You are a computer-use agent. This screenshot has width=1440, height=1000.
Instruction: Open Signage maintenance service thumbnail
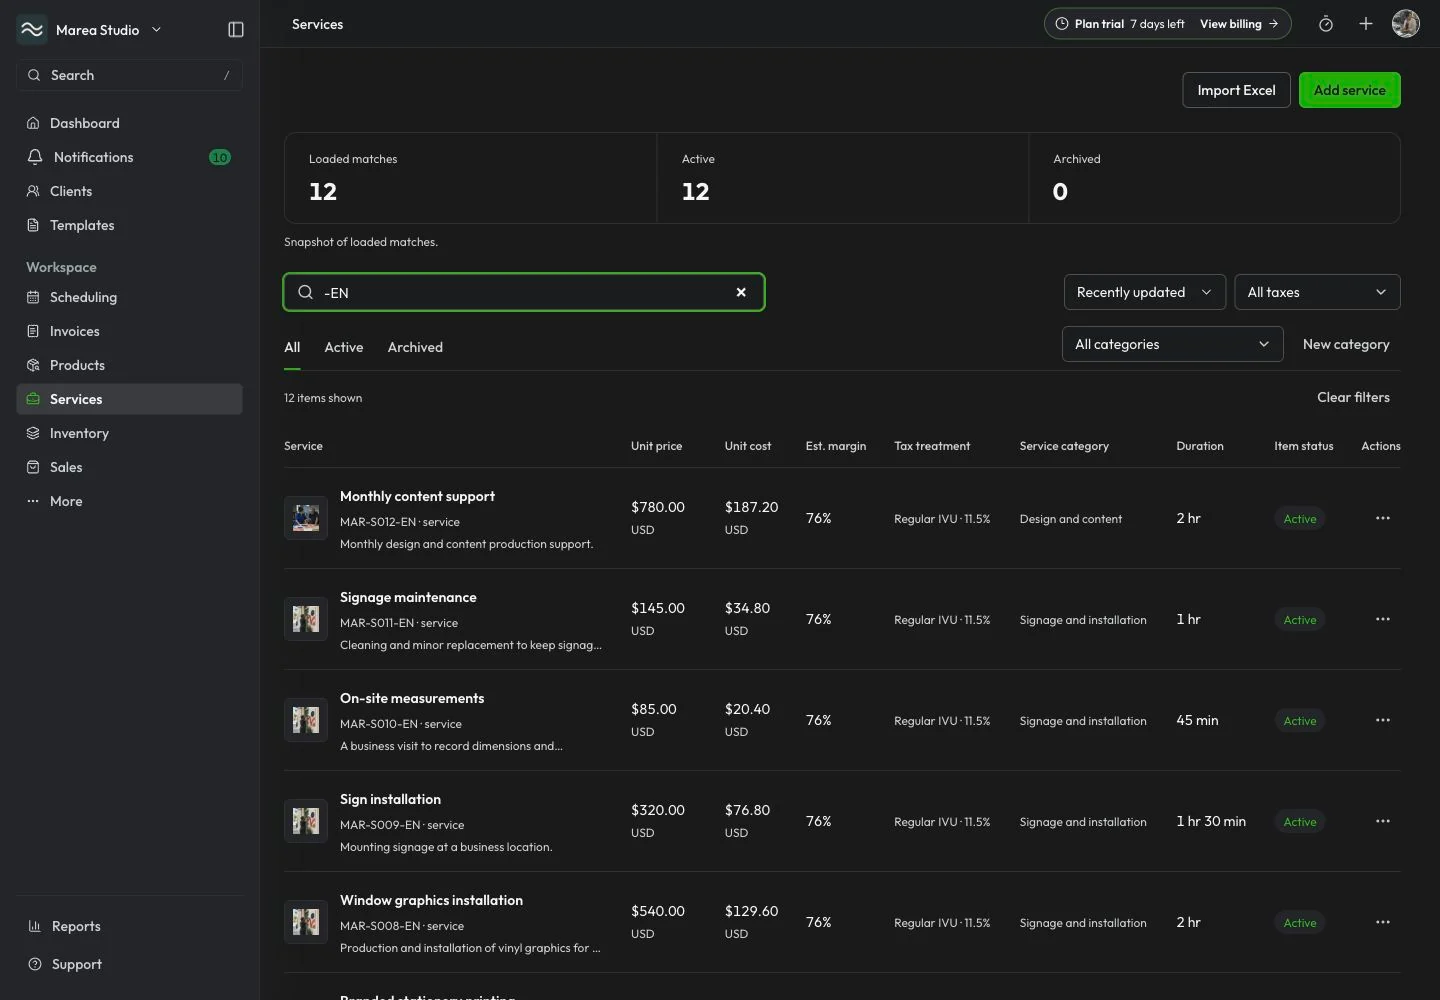(x=306, y=619)
